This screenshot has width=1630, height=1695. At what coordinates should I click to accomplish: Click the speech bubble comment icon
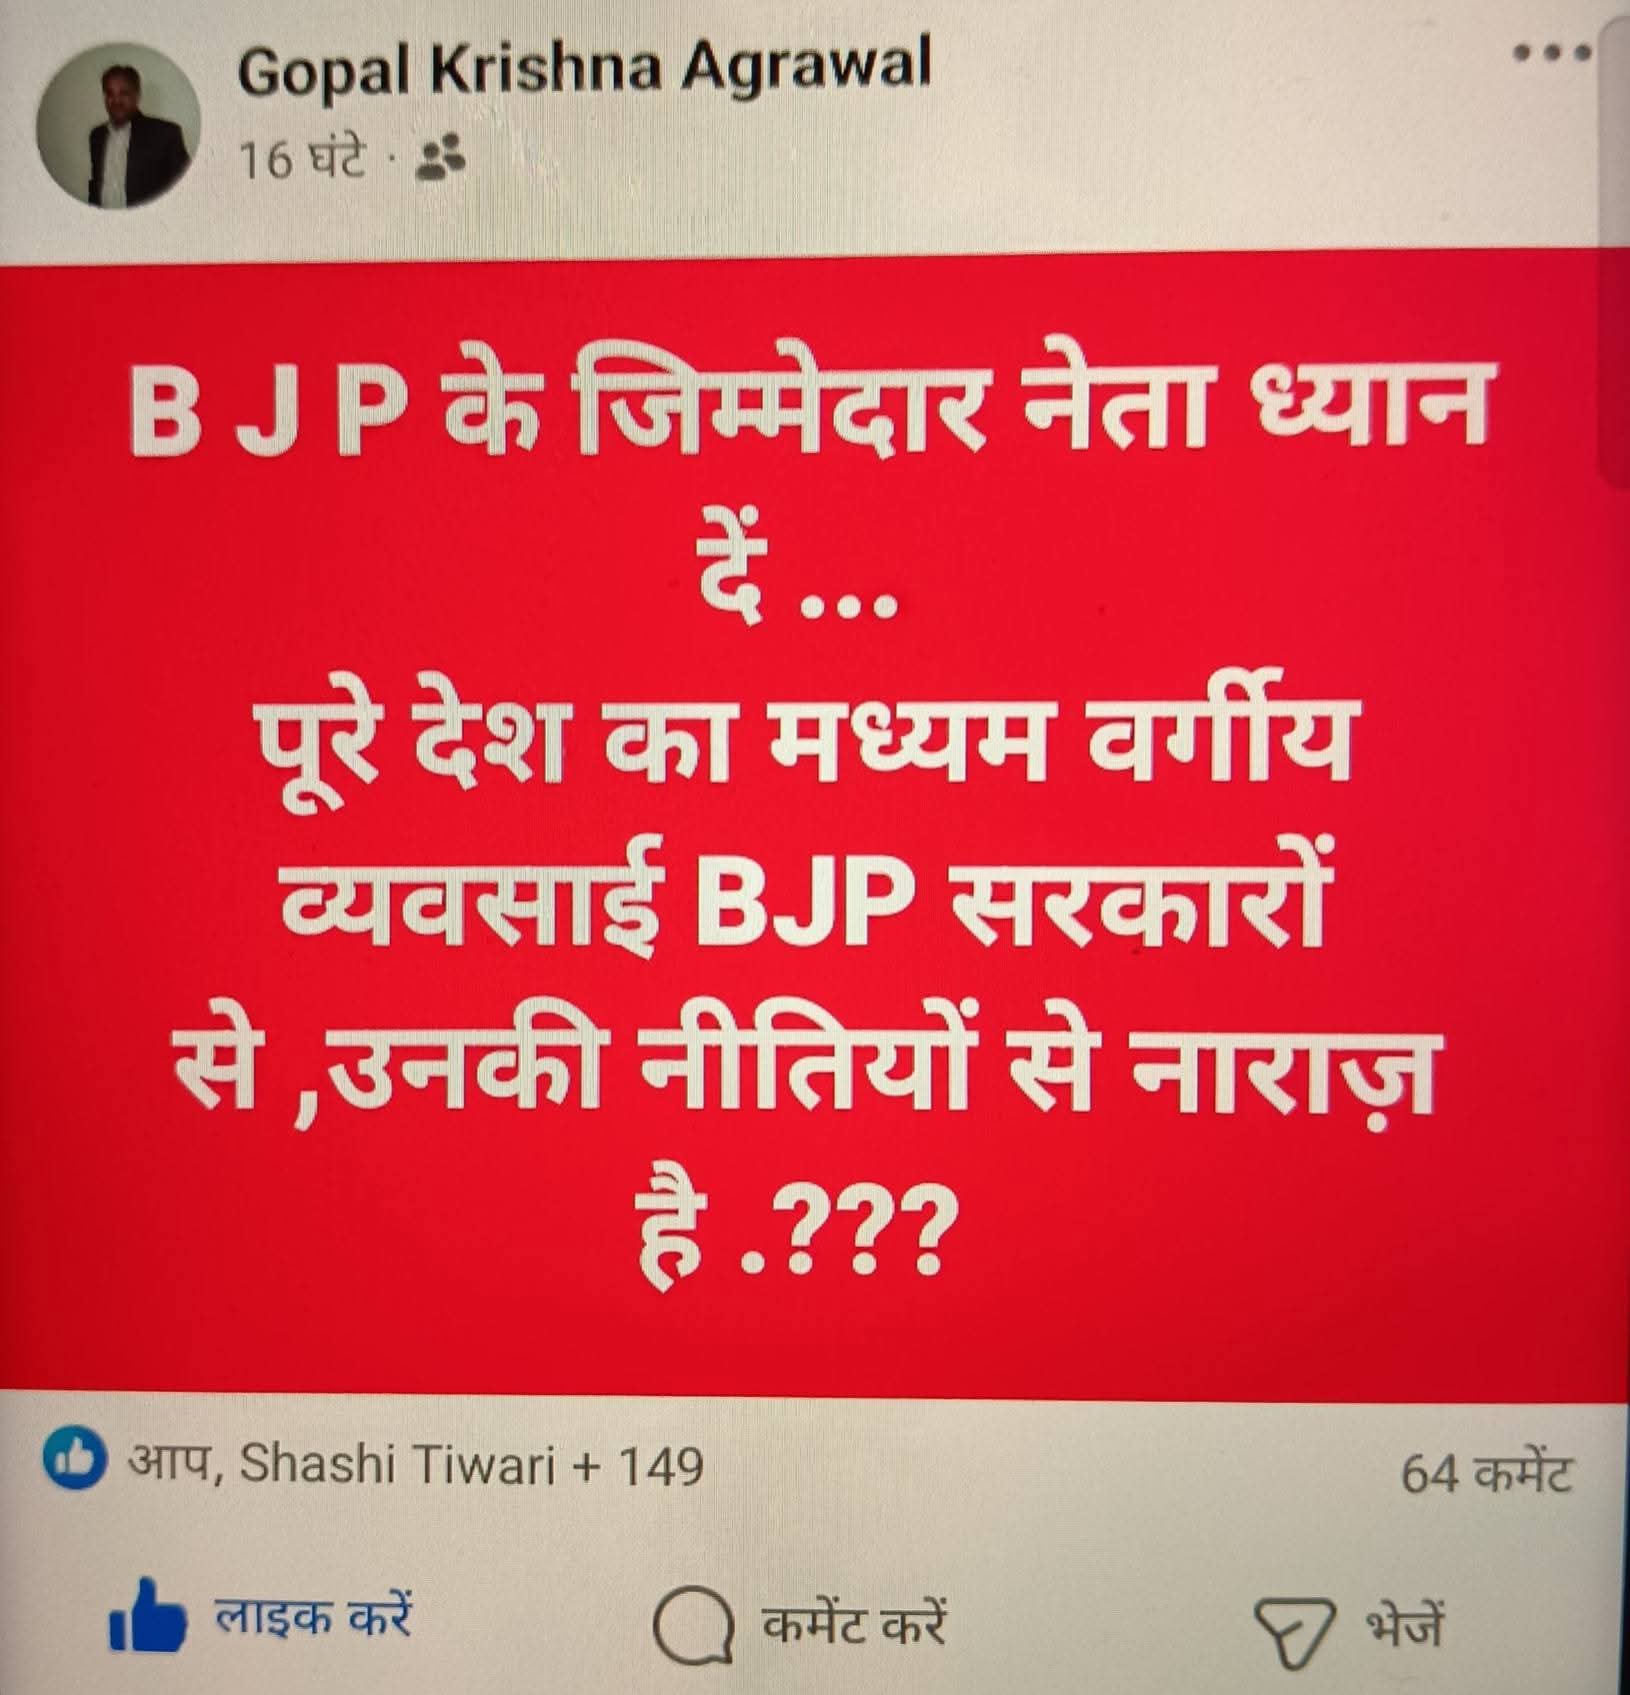[692, 1626]
